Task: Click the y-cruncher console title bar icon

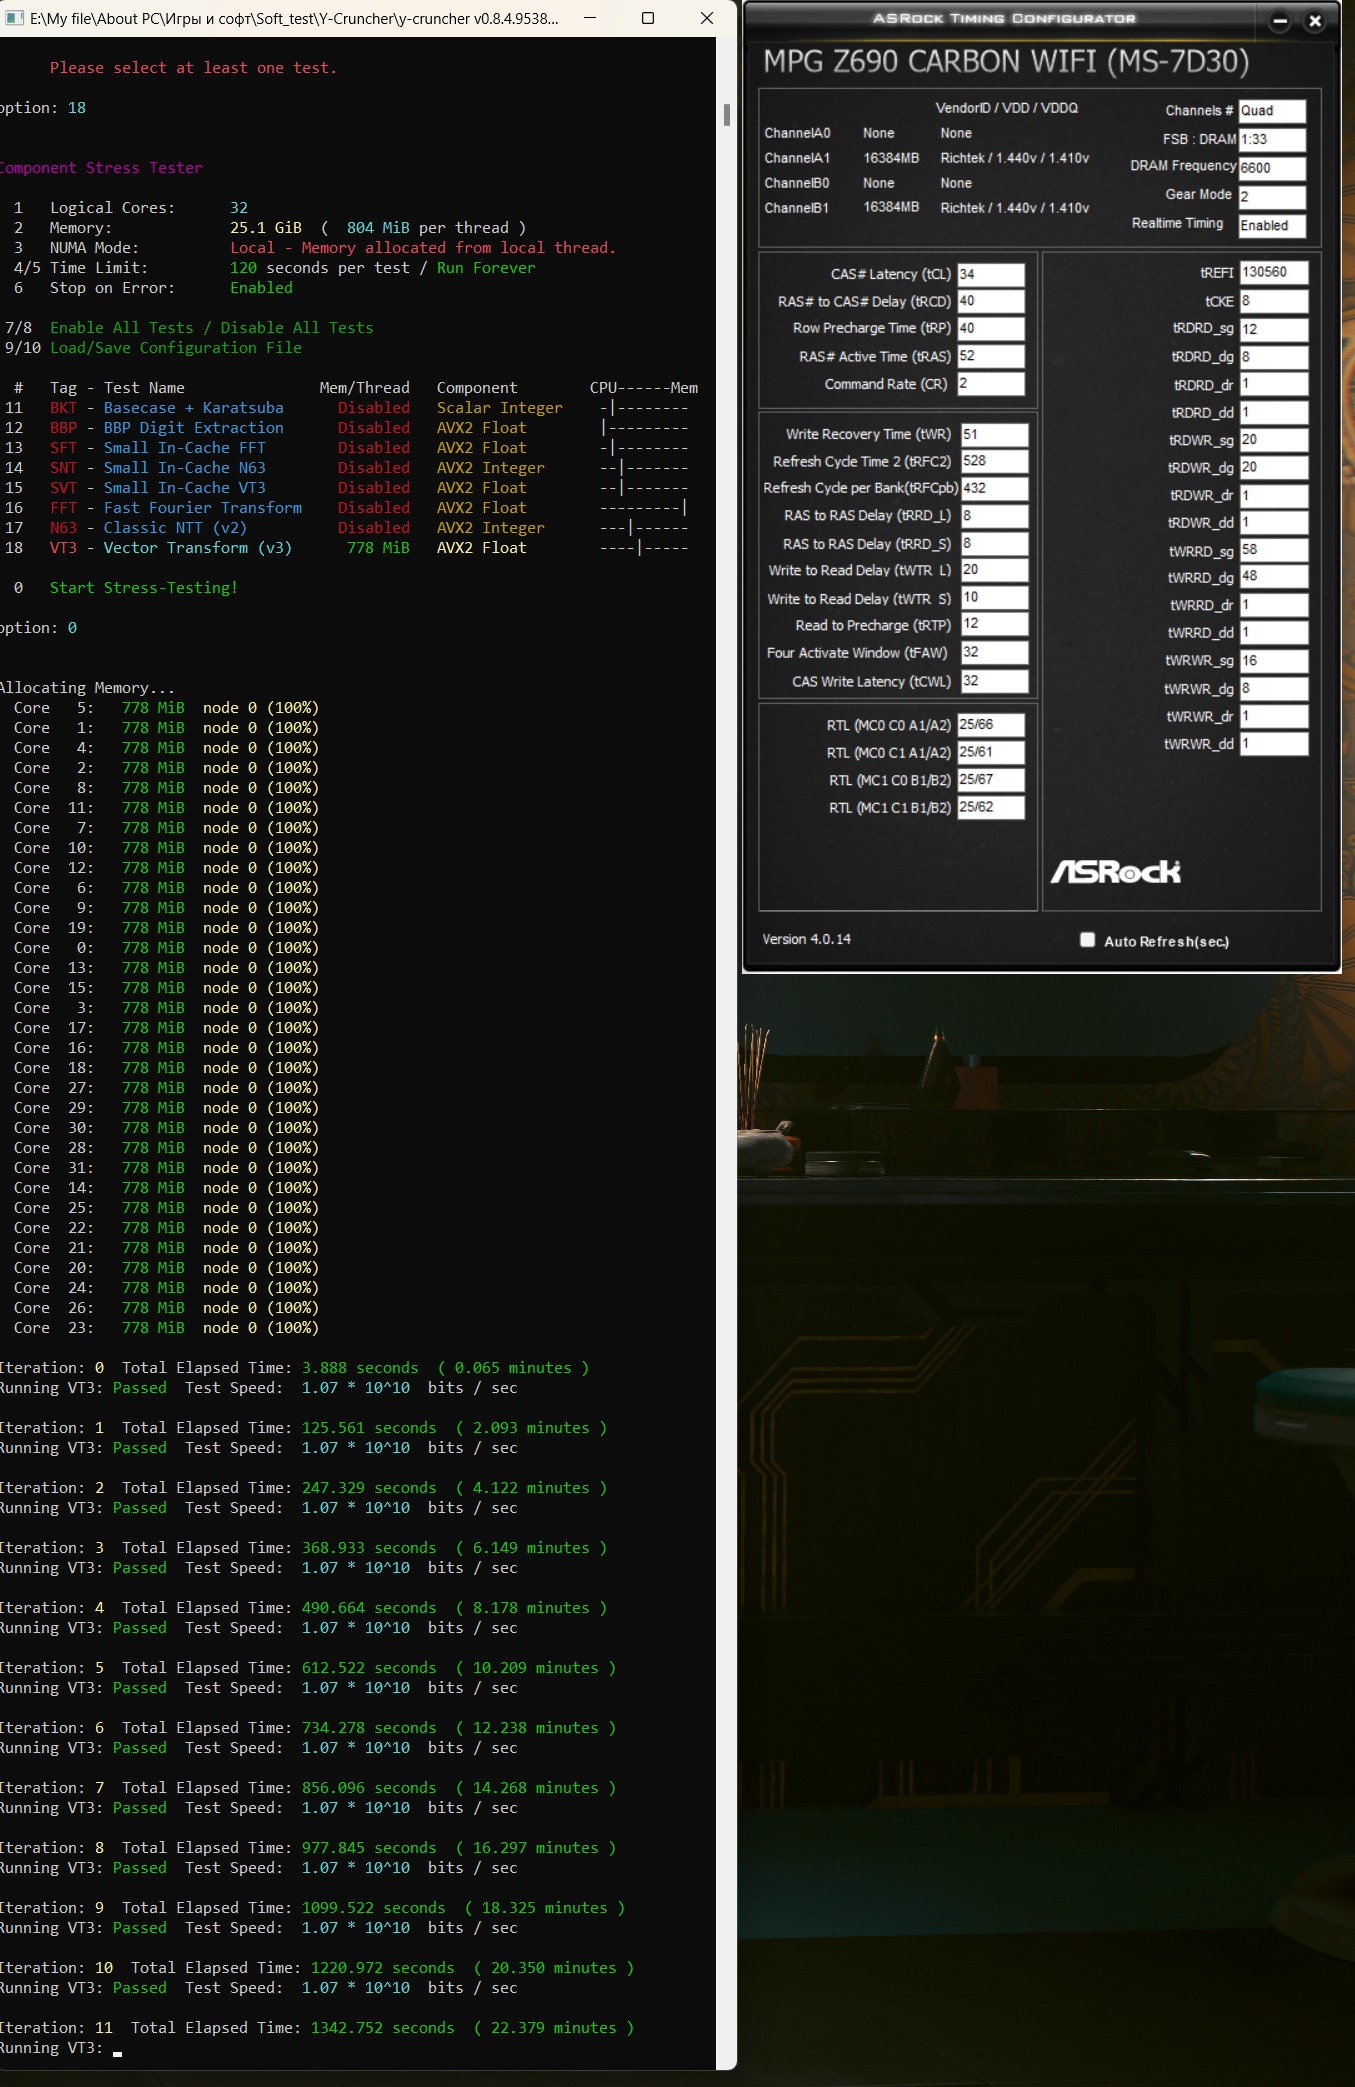Action: 14,18
